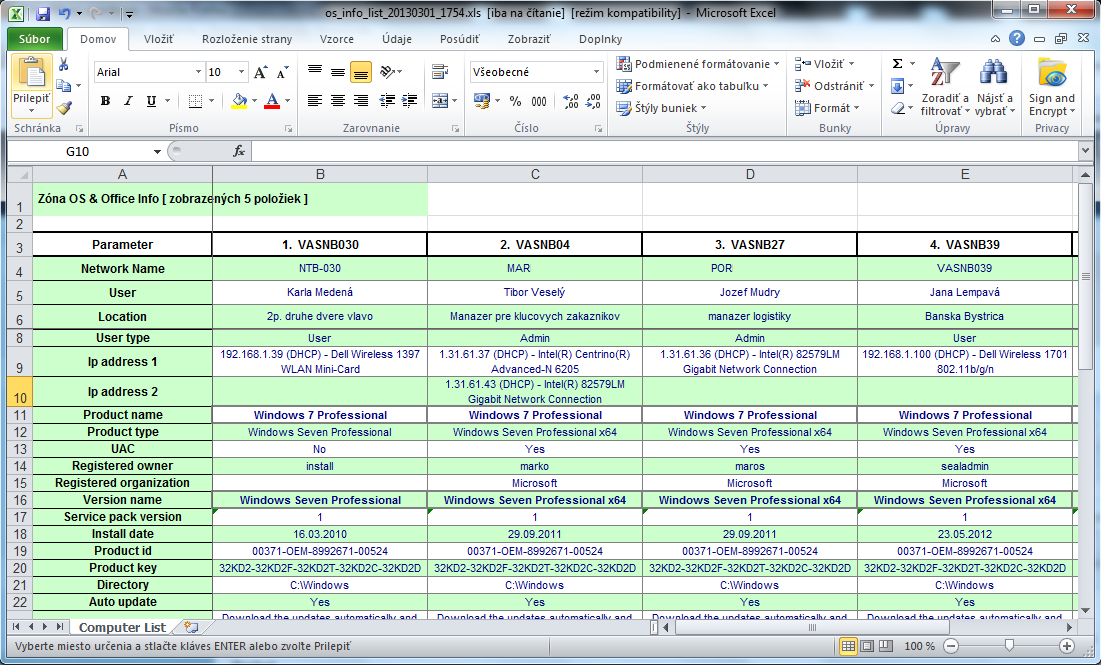Screen dimensions: 1101x665
Task: Click the red font color A icon
Action: click(x=272, y=101)
